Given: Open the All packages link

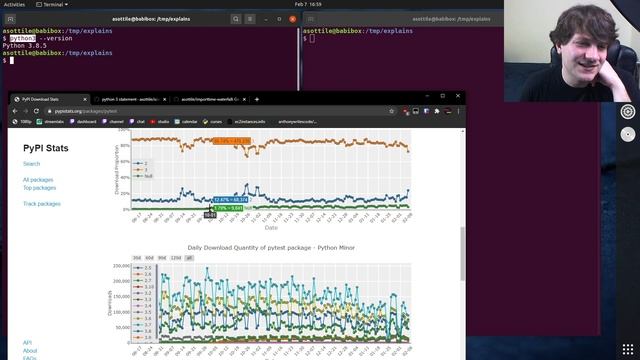Looking at the screenshot, I should (x=38, y=180).
